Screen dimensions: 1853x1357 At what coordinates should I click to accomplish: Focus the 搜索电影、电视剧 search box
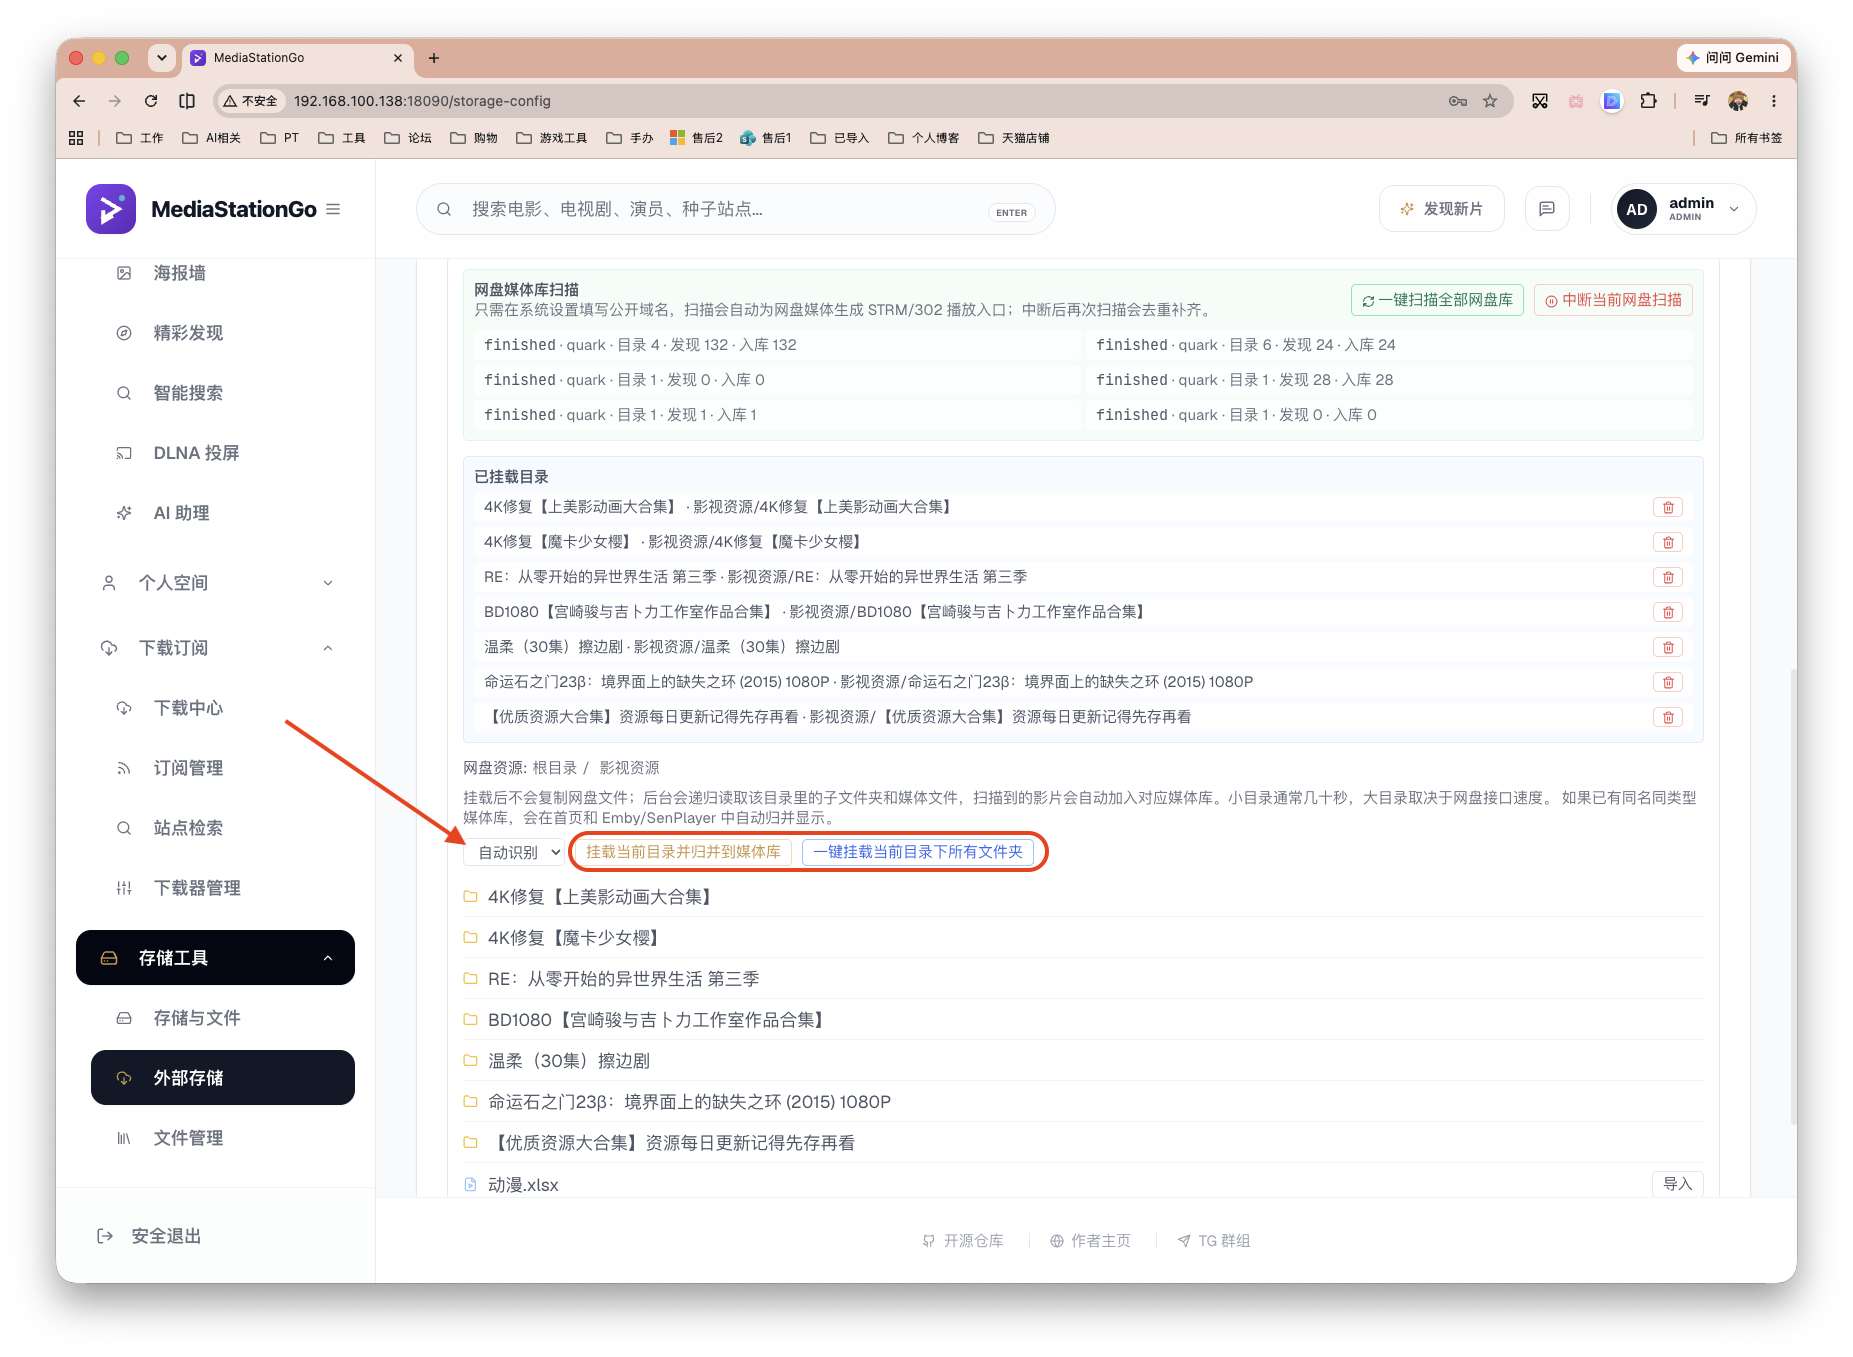click(735, 209)
